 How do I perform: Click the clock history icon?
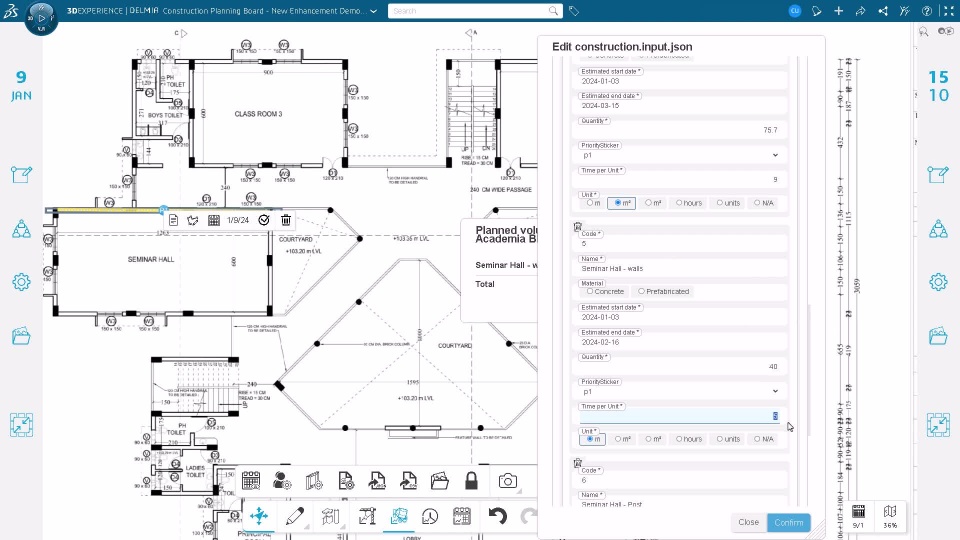(430, 516)
